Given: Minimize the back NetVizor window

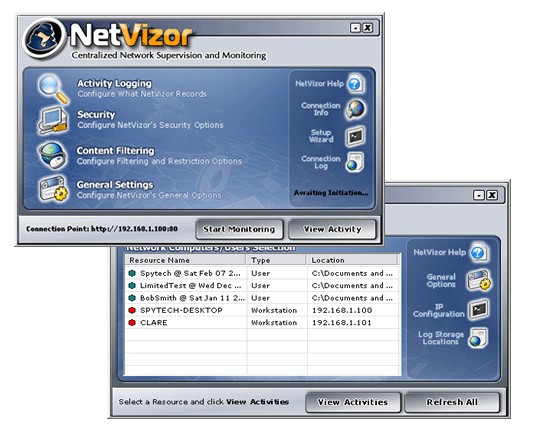Looking at the screenshot, I should [x=479, y=195].
